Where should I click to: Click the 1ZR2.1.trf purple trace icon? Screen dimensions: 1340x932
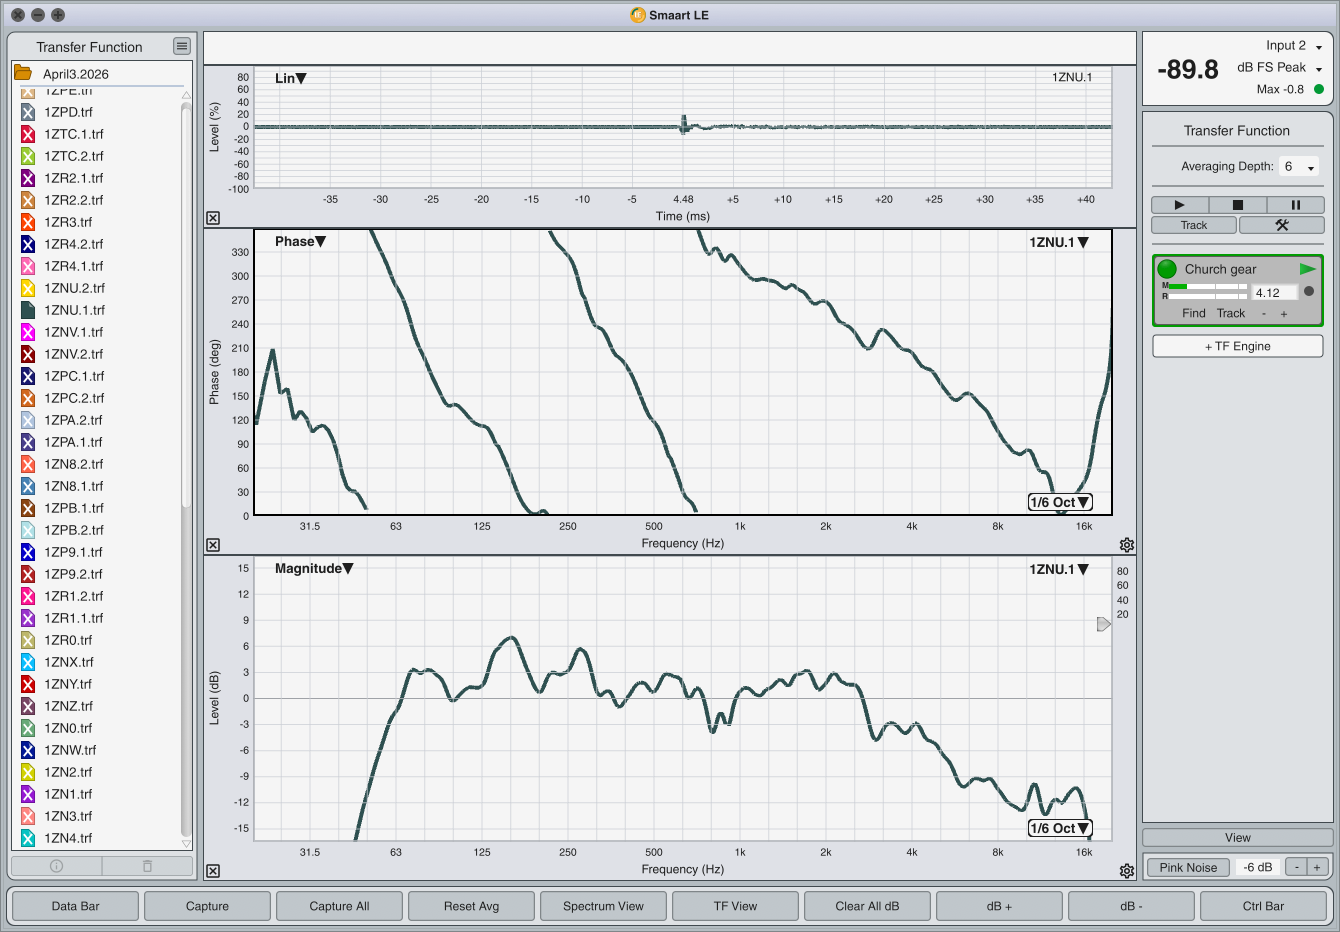(x=28, y=178)
